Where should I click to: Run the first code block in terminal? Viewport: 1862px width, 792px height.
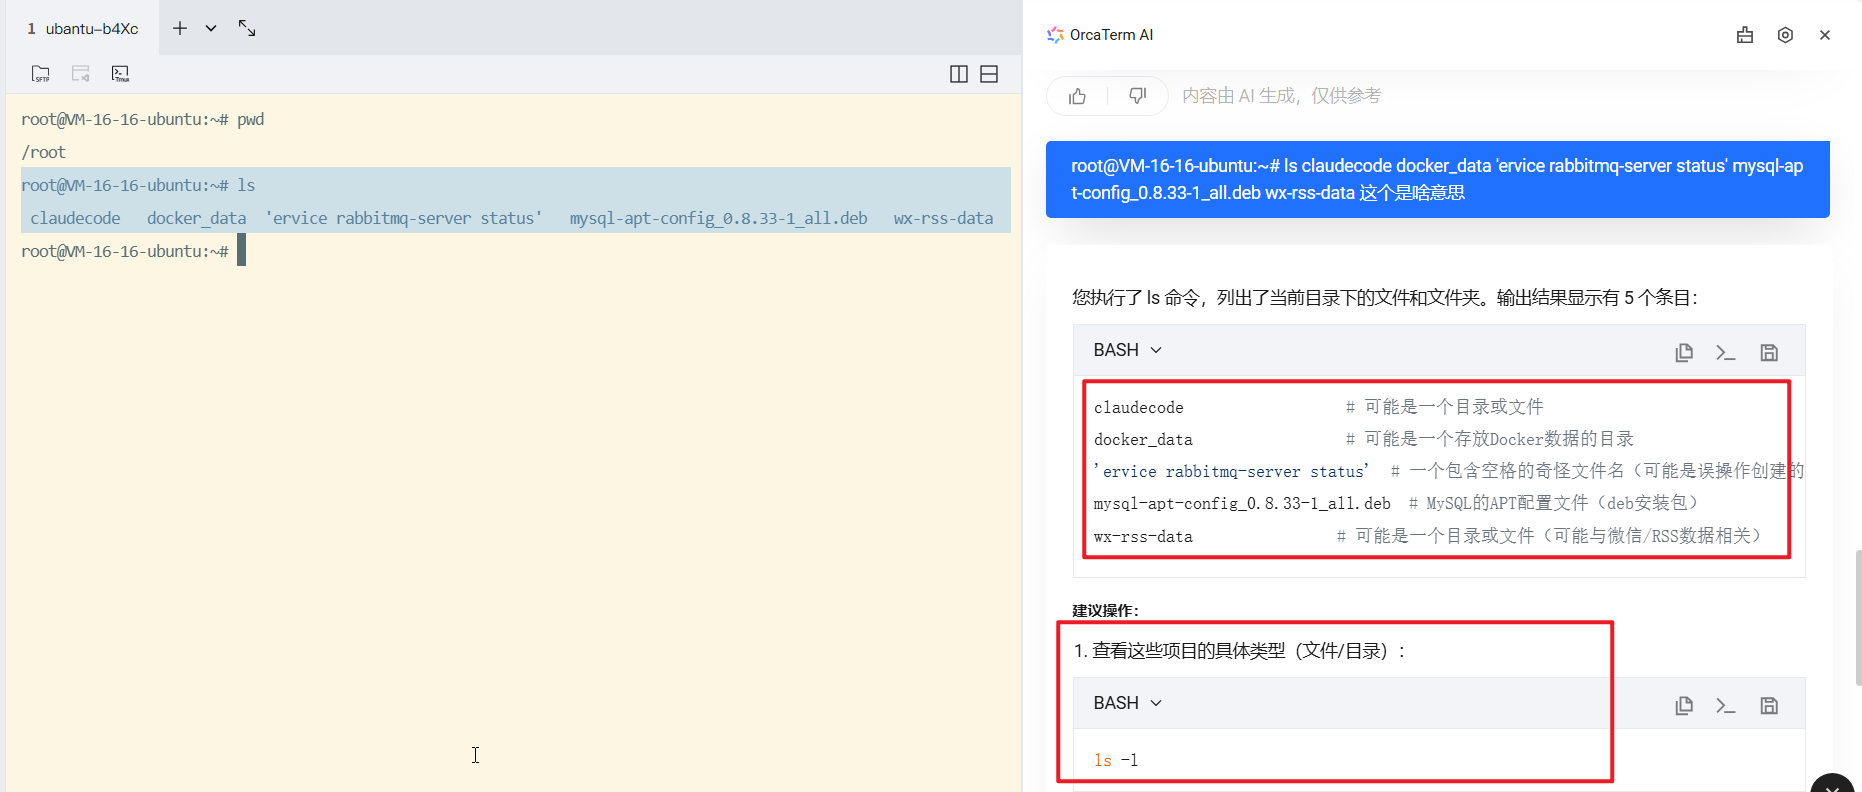point(1726,352)
